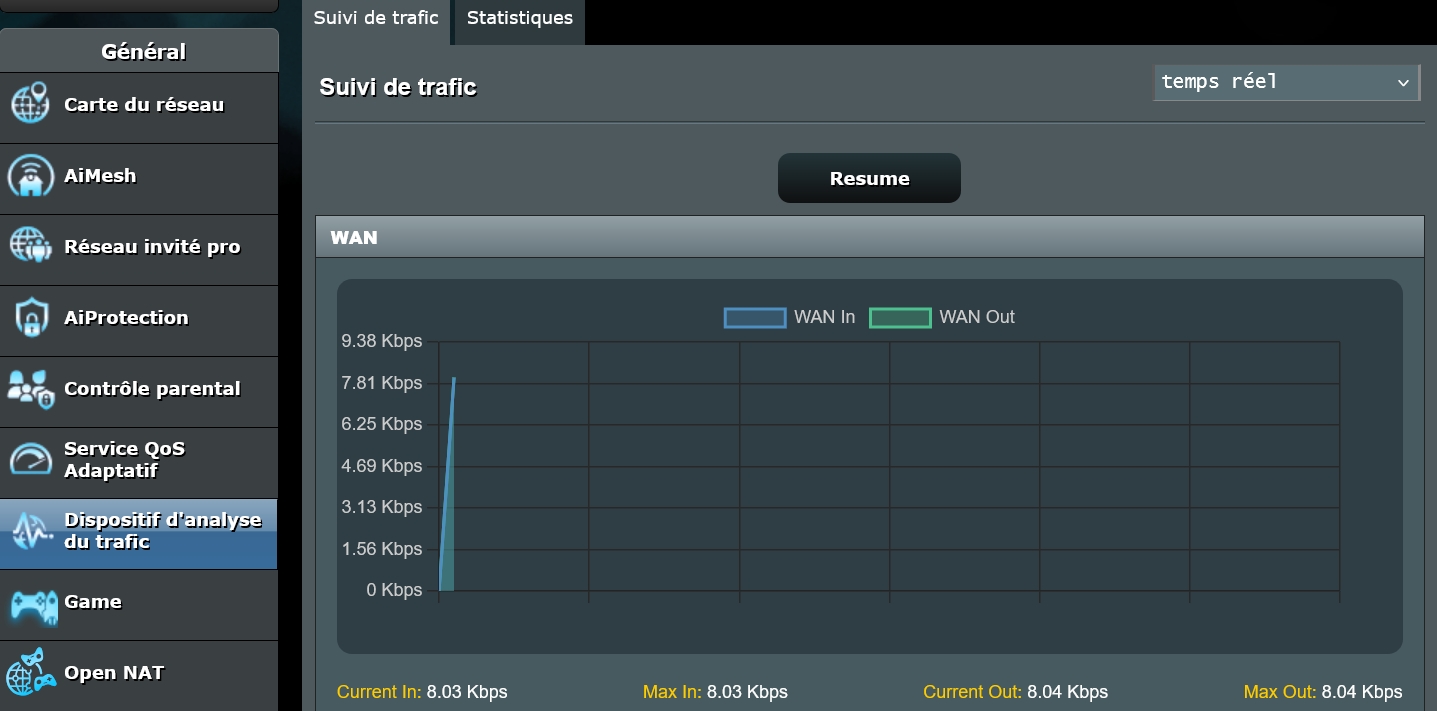The image size is (1437, 711).
Task: Click the blue WAN In color box
Action: (755, 317)
